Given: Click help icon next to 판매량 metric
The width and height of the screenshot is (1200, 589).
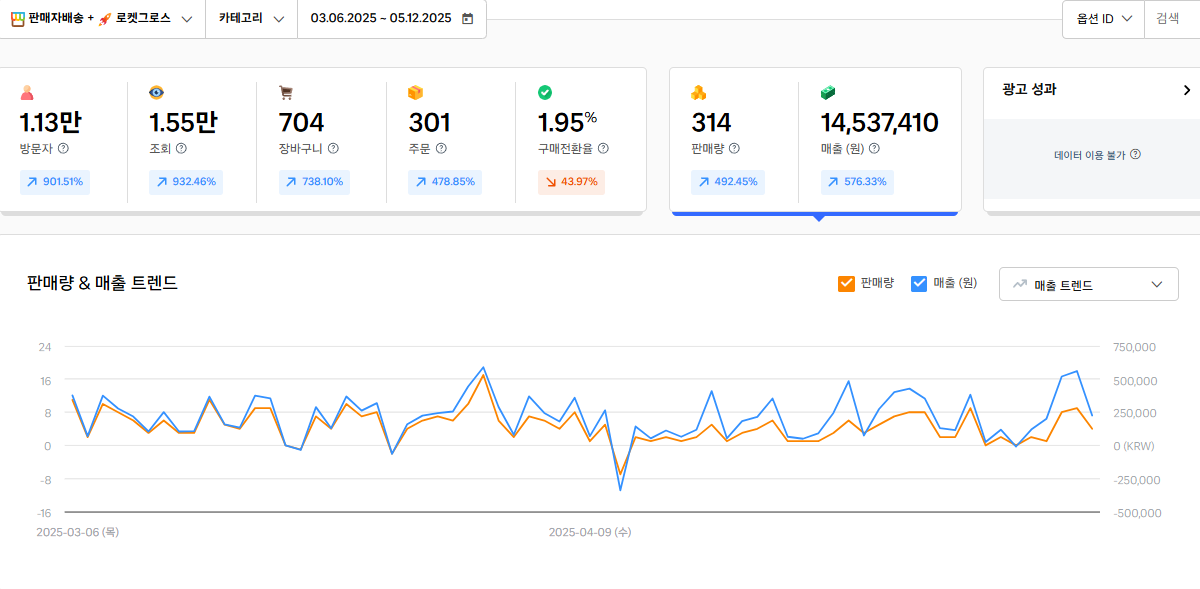Looking at the screenshot, I should 734,149.
